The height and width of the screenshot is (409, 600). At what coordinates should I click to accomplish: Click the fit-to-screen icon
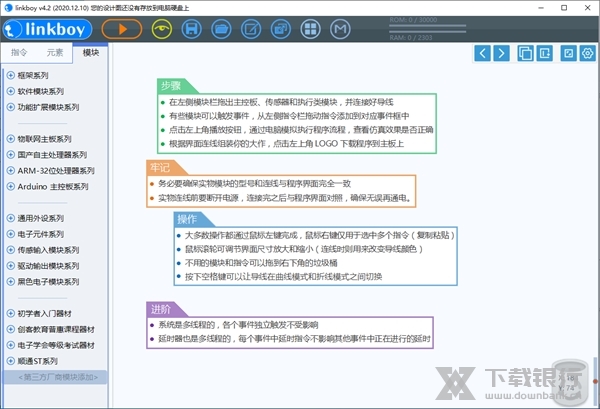[568, 53]
